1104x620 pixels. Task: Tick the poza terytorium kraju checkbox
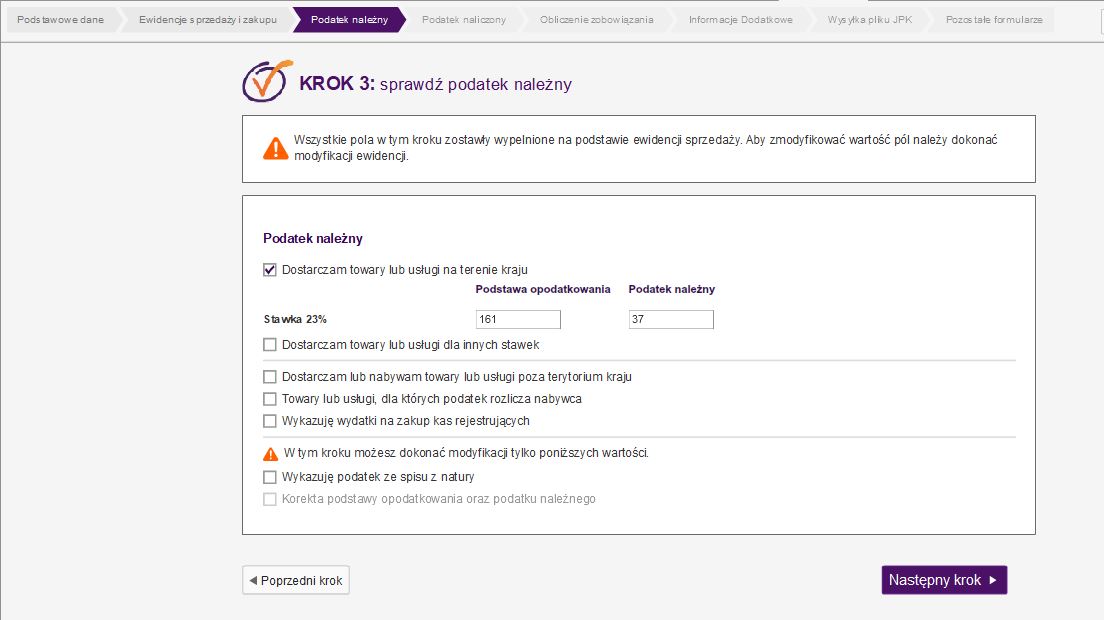pos(270,377)
